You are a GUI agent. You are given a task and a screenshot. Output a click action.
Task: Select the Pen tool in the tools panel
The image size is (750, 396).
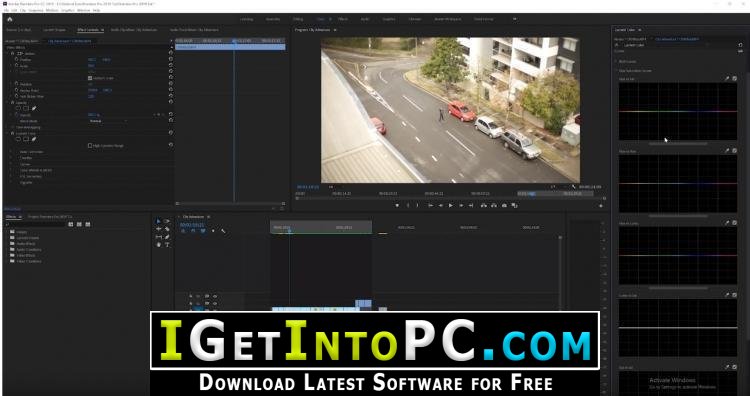[167, 237]
